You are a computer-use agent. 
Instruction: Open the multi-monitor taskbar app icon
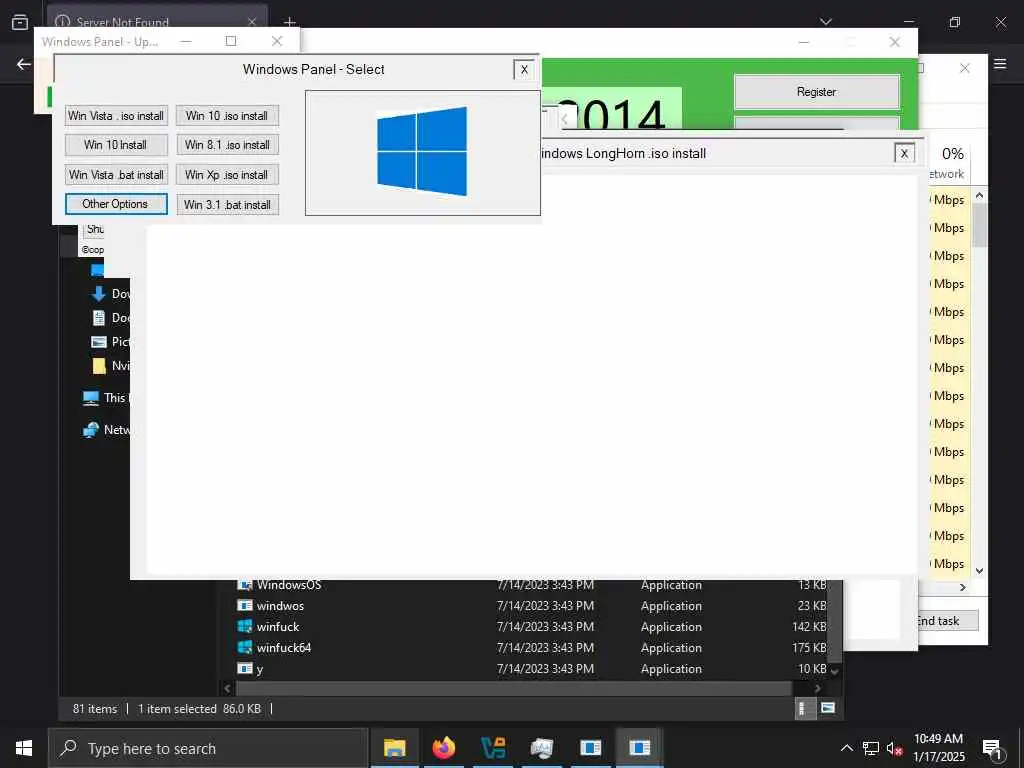coord(541,748)
